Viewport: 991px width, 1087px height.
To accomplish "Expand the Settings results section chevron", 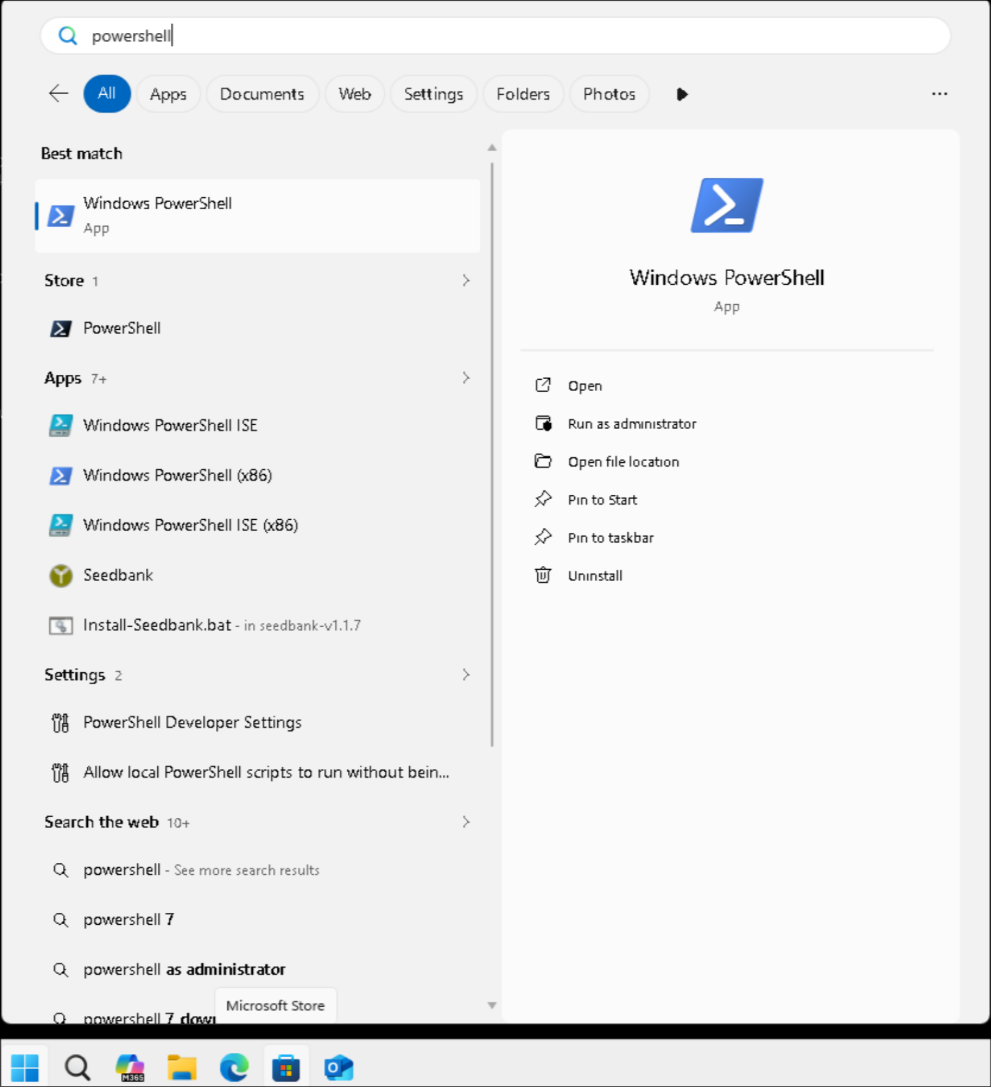I will tap(466, 675).
